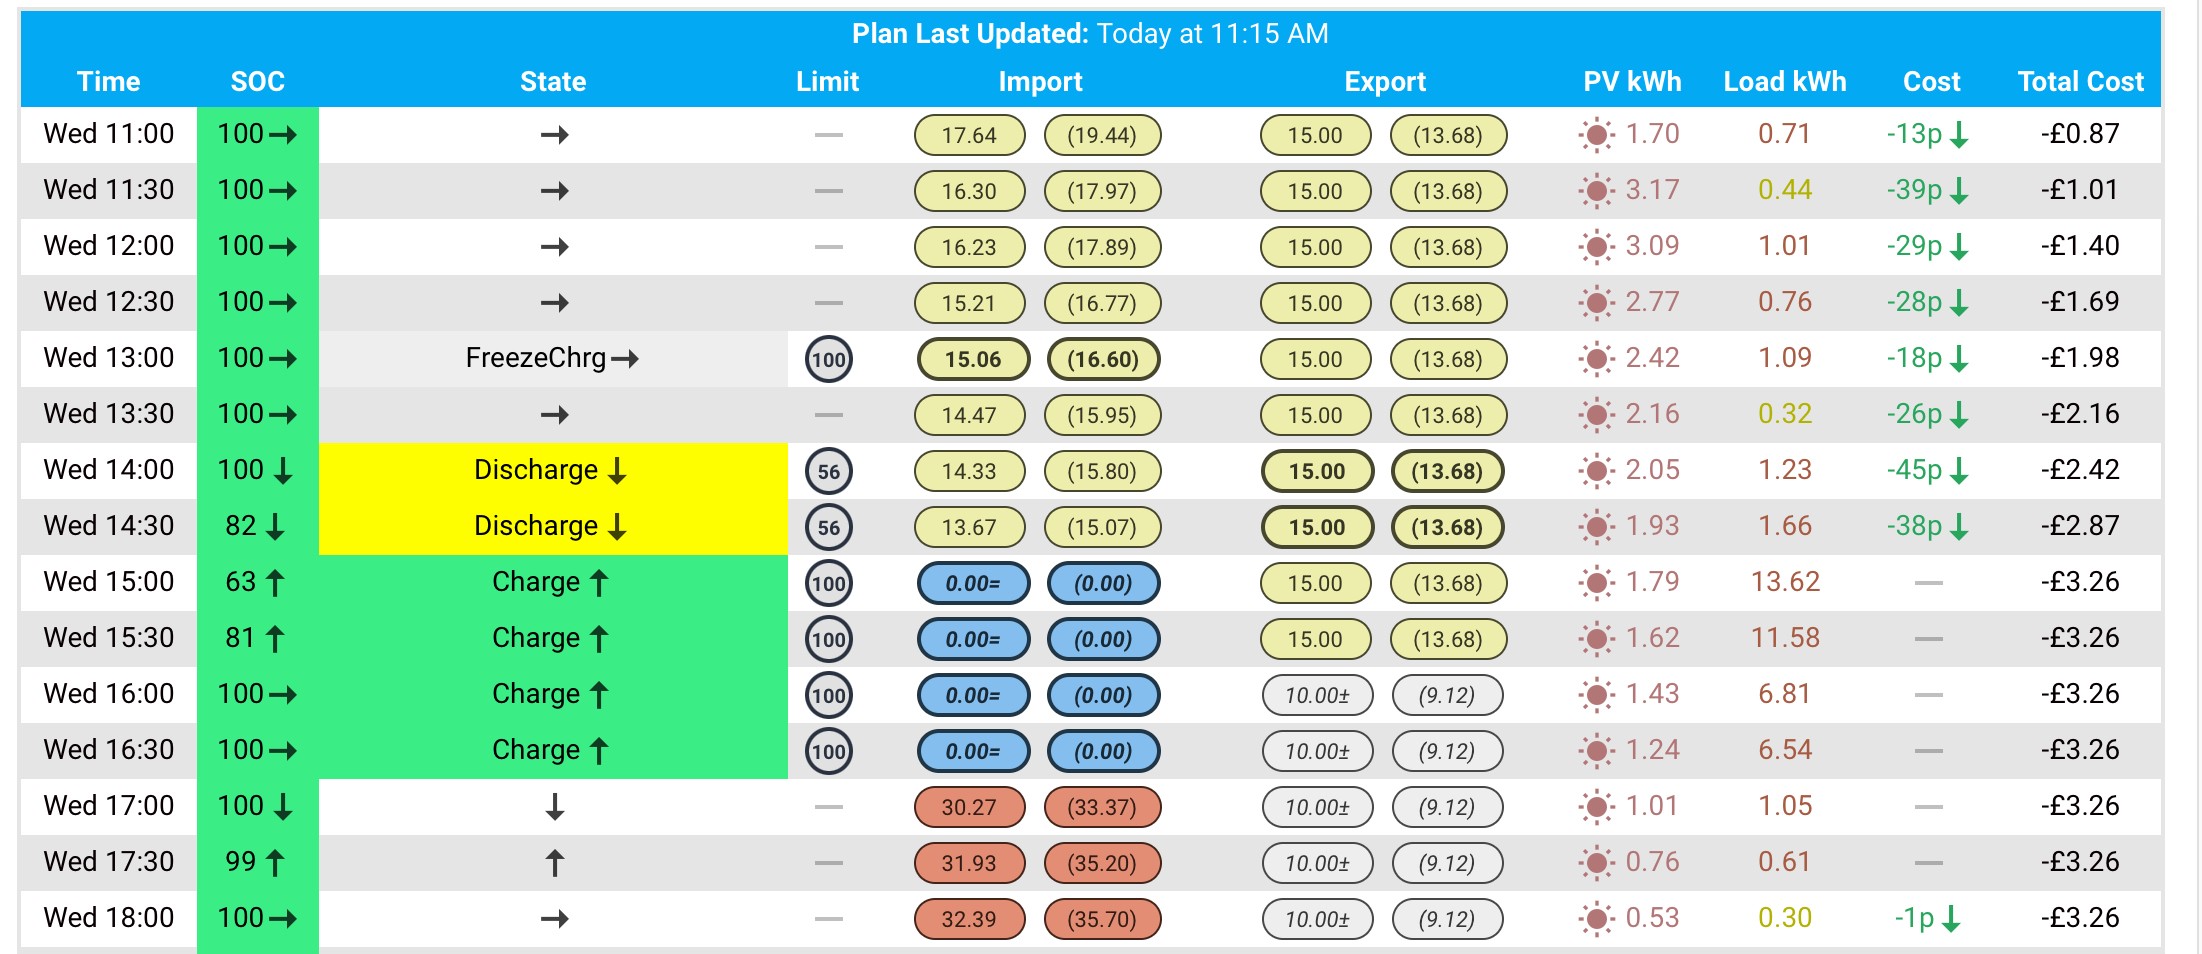Click the 10.00± export pill at Wed 16:00

point(1317,695)
